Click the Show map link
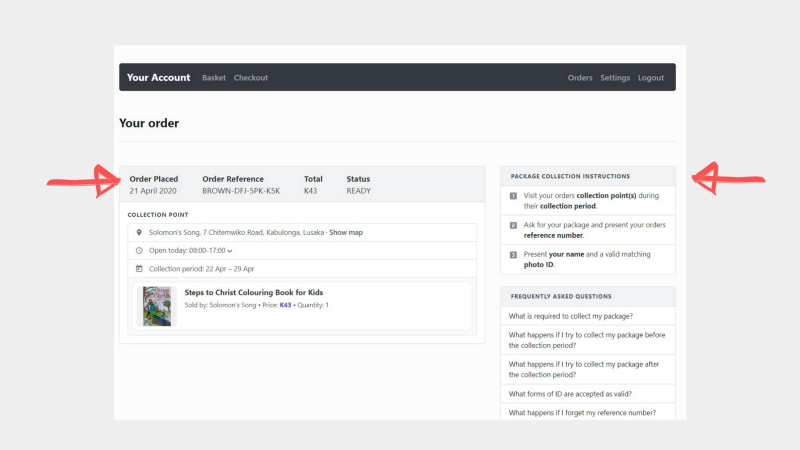Image resolution: width=800 pixels, height=450 pixels. pyautogui.click(x=346, y=232)
